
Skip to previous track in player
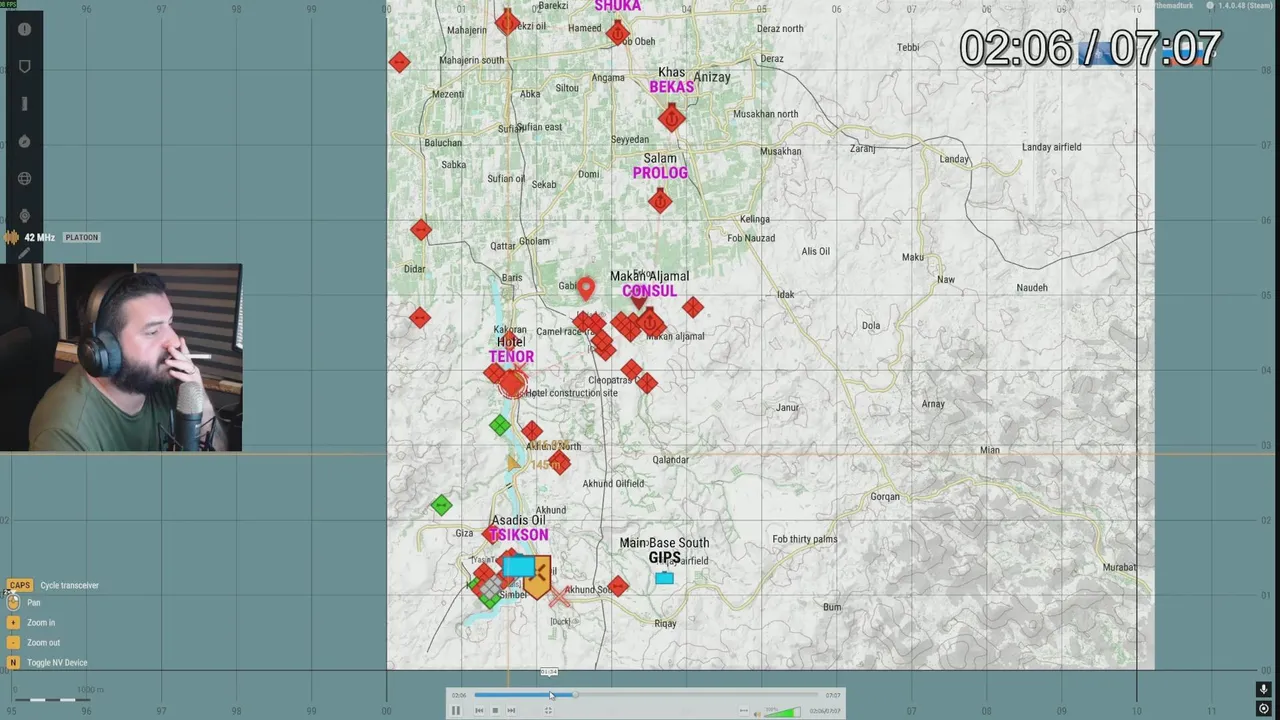tap(479, 711)
